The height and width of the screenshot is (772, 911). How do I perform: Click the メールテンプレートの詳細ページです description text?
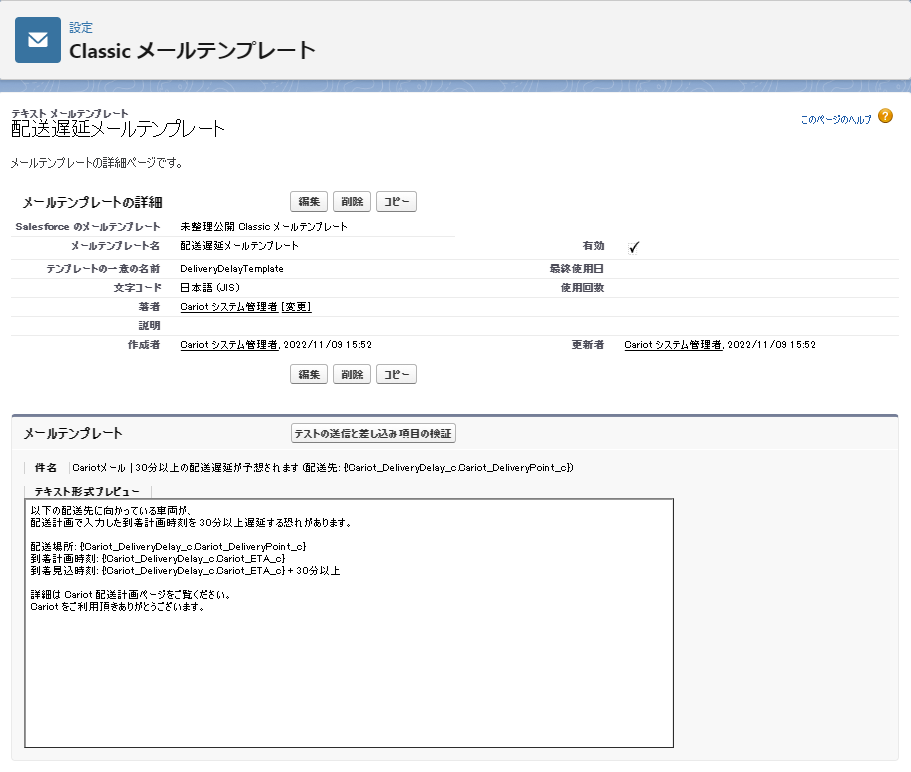[x=97, y=163]
